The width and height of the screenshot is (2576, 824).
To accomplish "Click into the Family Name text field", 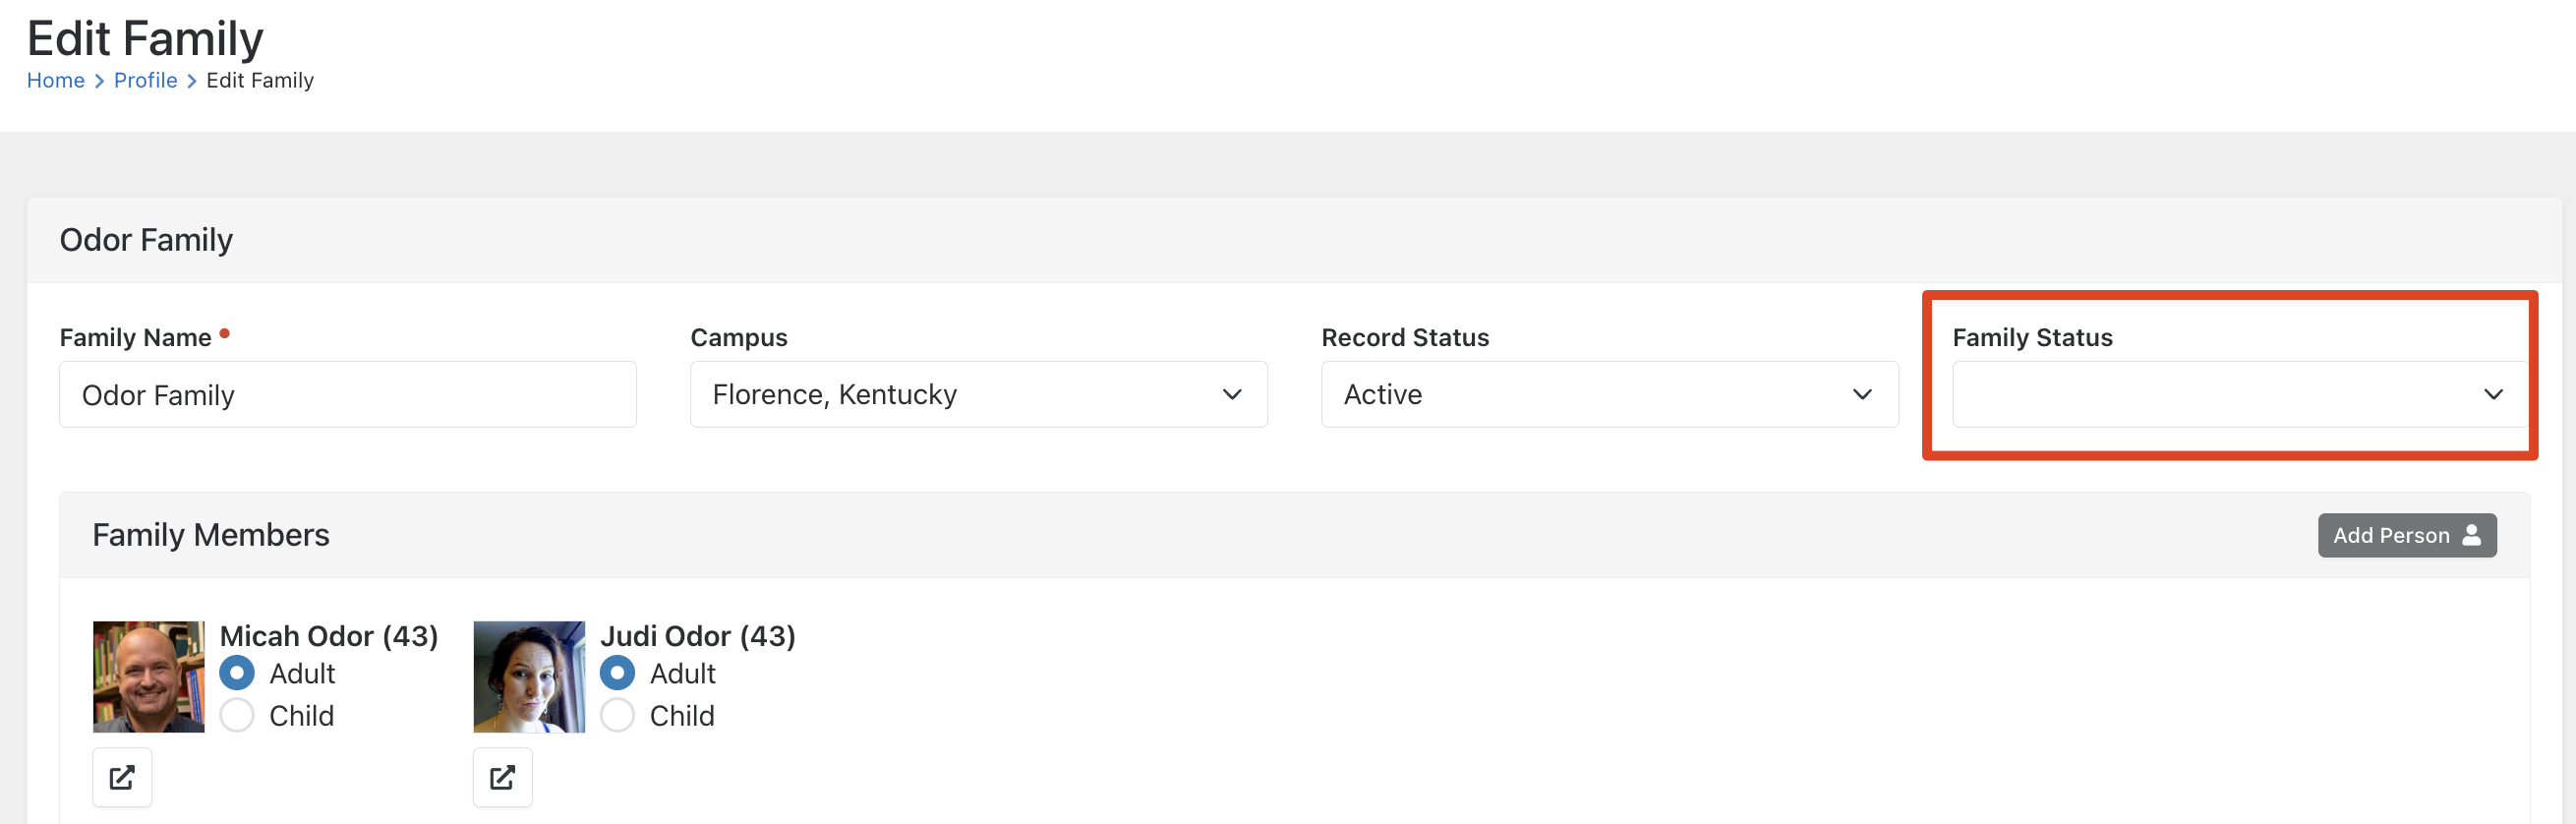I will pos(348,395).
